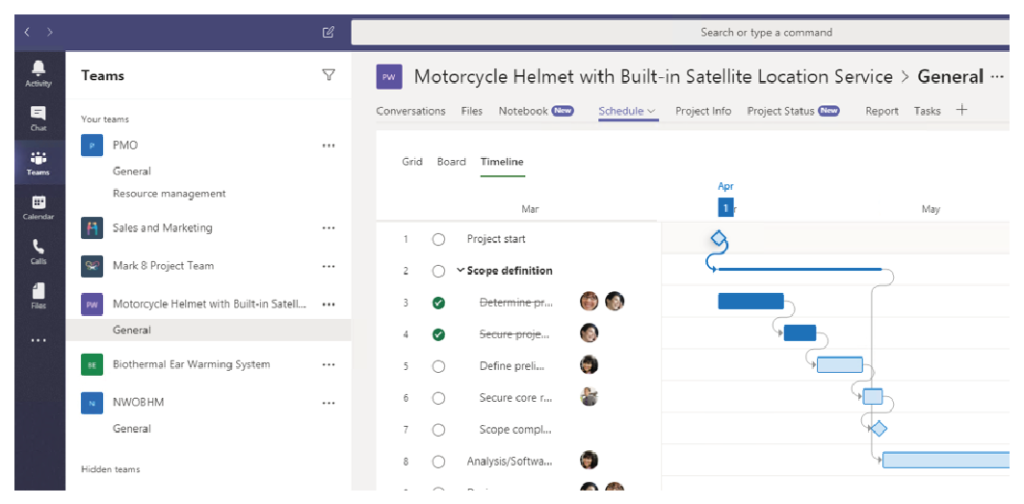Click the PW project avatar in header

point(389,77)
